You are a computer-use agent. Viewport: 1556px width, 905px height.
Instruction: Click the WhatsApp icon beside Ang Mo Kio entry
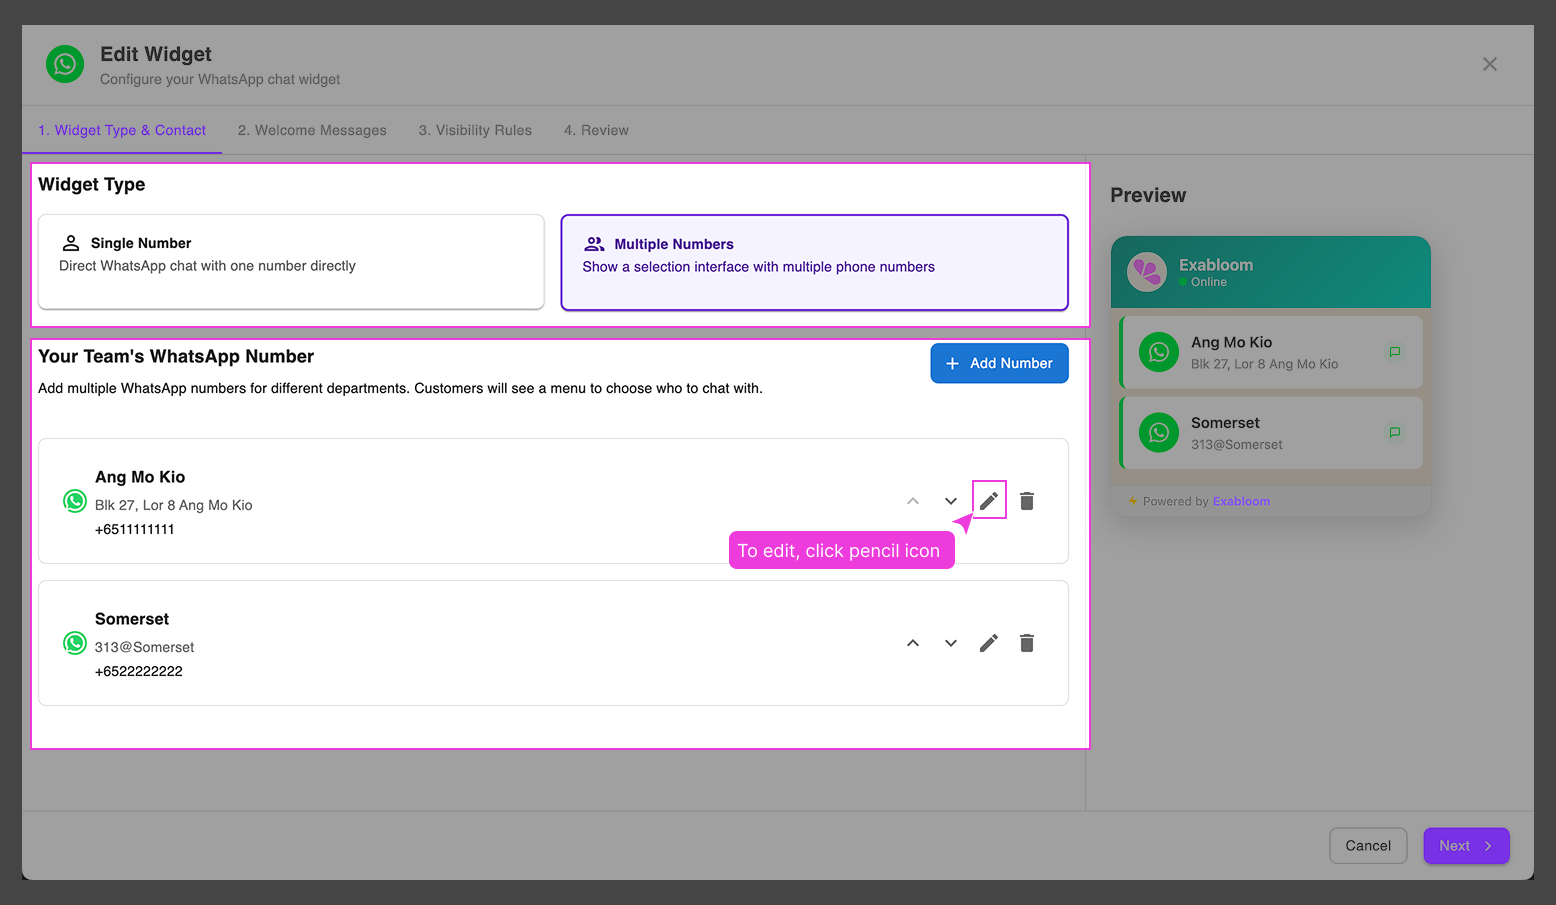pos(75,501)
